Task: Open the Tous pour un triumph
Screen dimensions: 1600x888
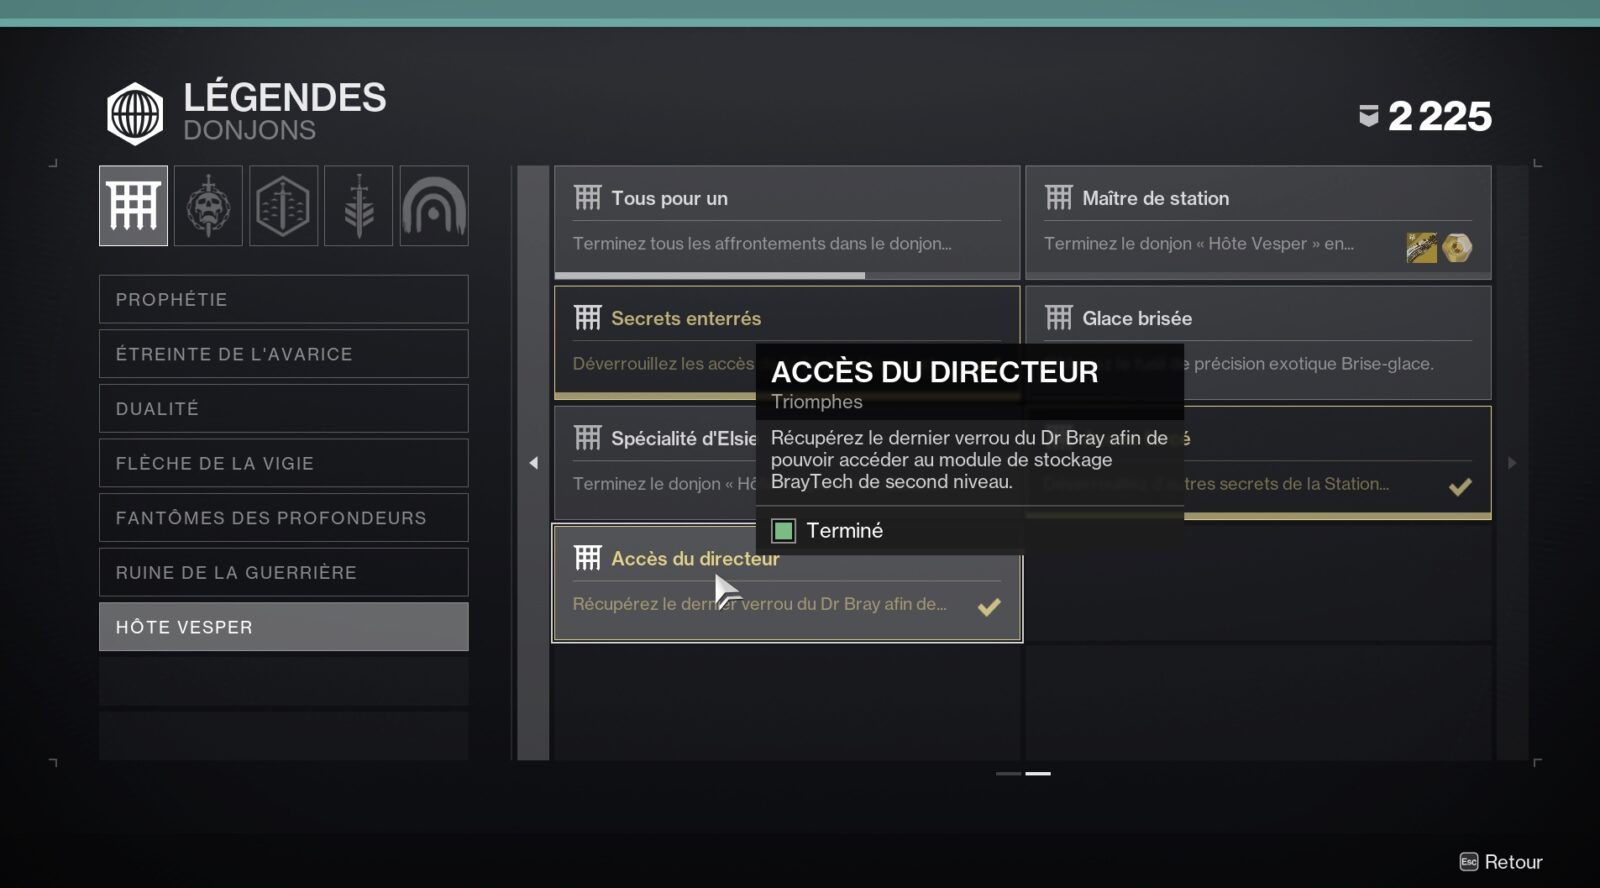Action: click(787, 222)
